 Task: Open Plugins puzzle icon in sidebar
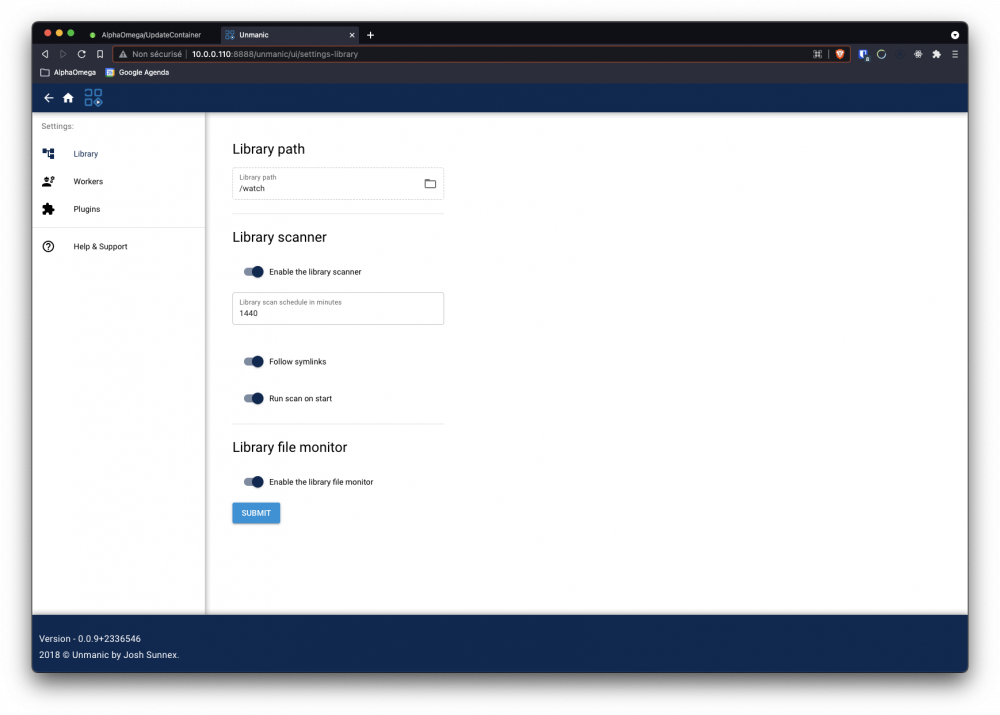[48, 209]
